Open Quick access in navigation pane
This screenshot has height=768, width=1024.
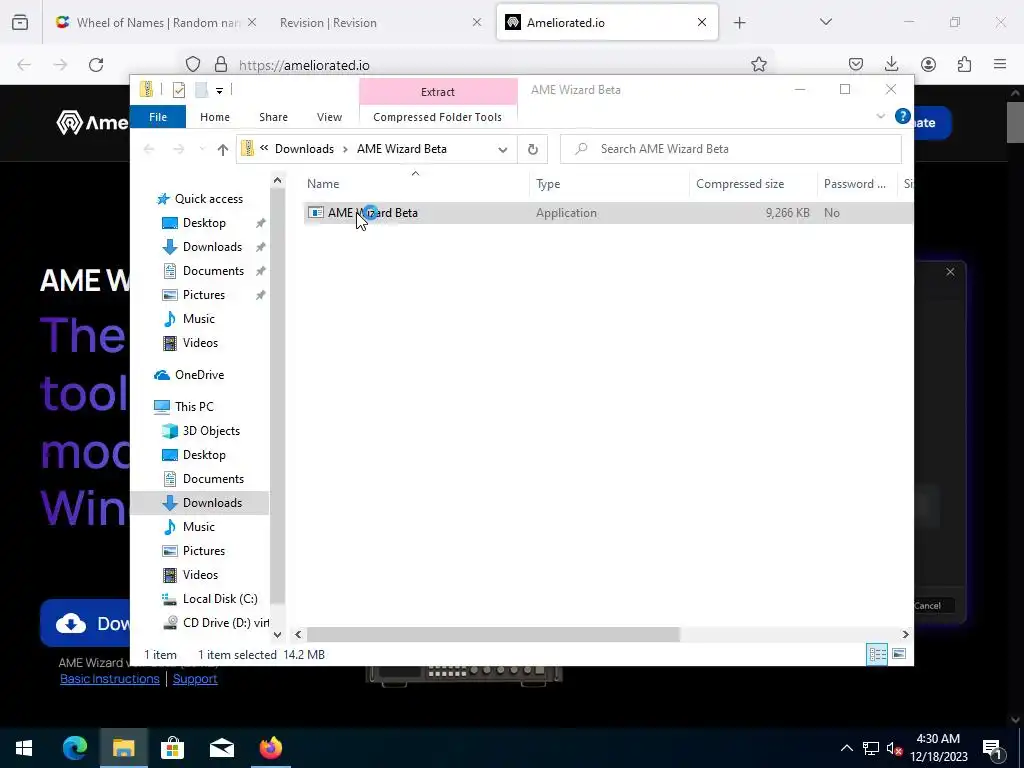208,199
